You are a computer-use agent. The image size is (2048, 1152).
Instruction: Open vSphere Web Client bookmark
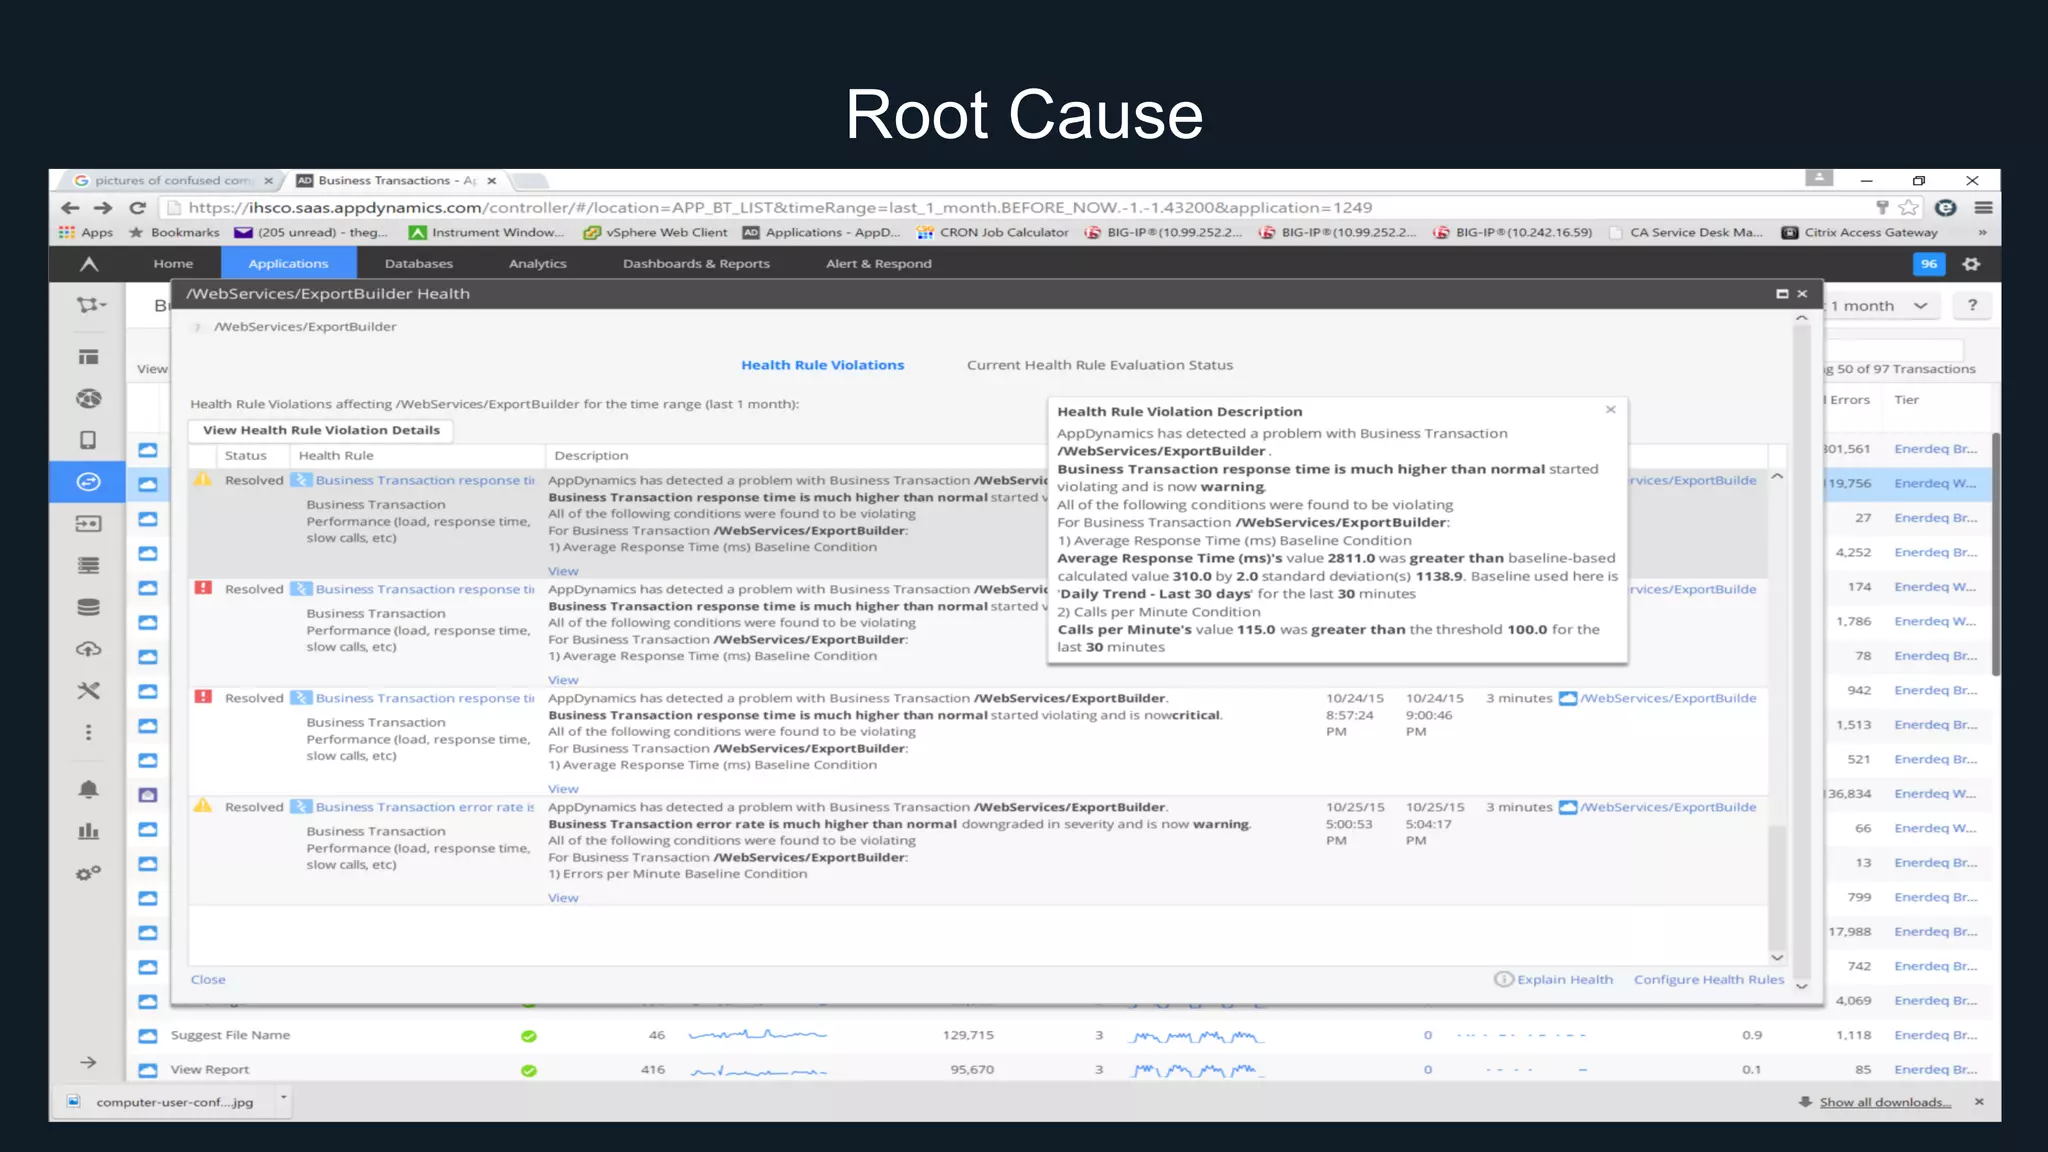coord(656,232)
